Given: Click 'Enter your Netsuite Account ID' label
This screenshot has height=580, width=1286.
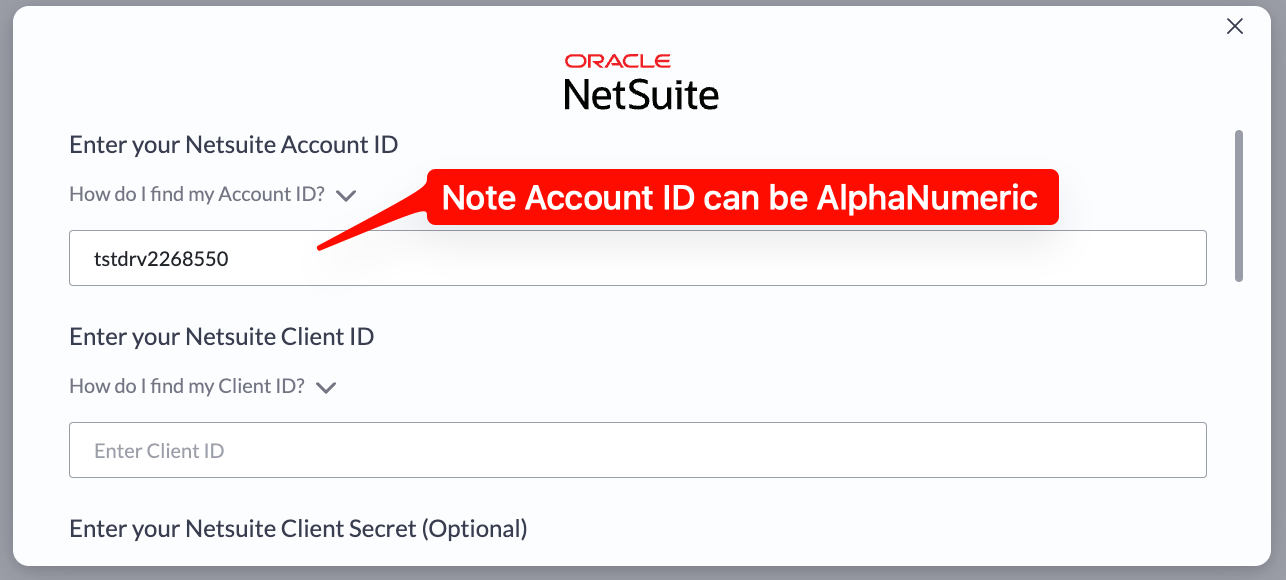Looking at the screenshot, I should click(234, 145).
